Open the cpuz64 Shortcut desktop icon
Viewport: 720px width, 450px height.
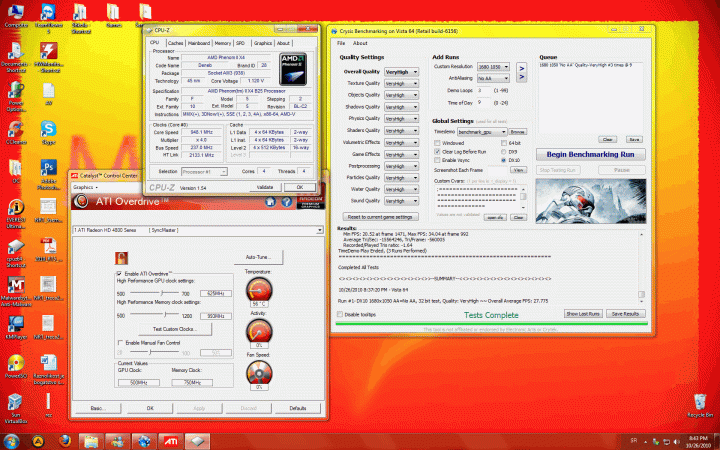(x=16, y=253)
